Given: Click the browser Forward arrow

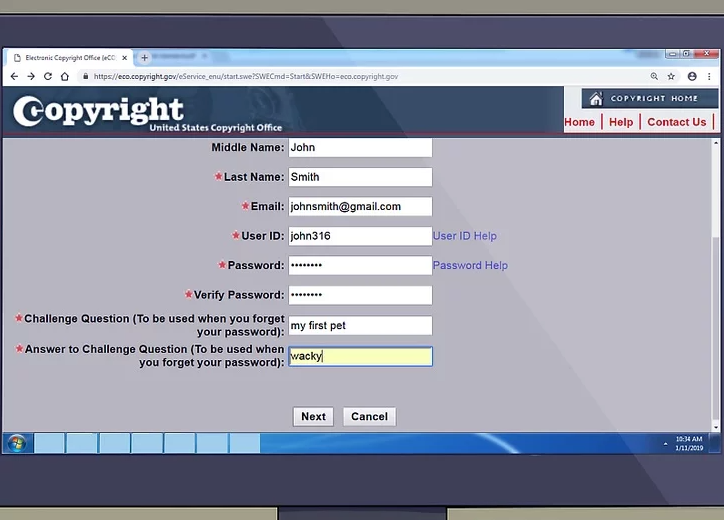Looking at the screenshot, I should (x=31, y=76).
